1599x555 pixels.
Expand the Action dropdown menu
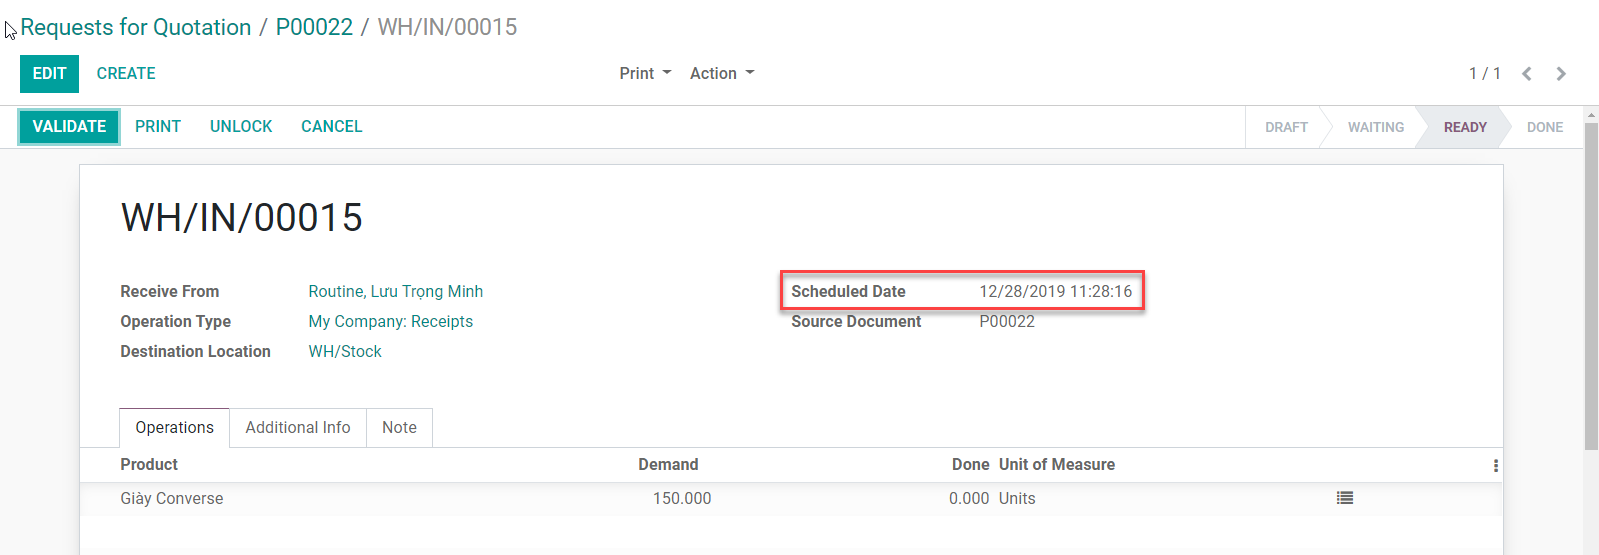click(x=721, y=74)
